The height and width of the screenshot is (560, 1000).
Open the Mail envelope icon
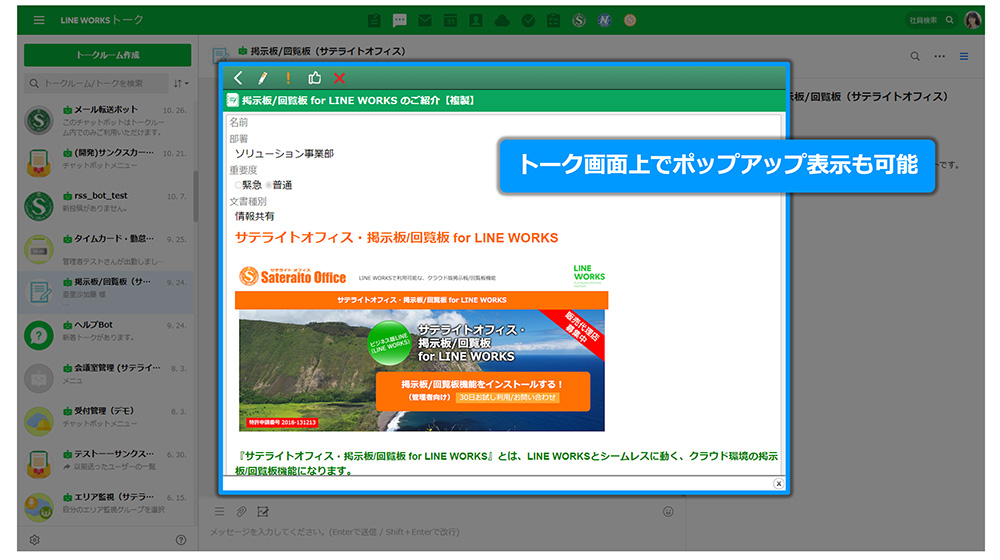coord(425,20)
